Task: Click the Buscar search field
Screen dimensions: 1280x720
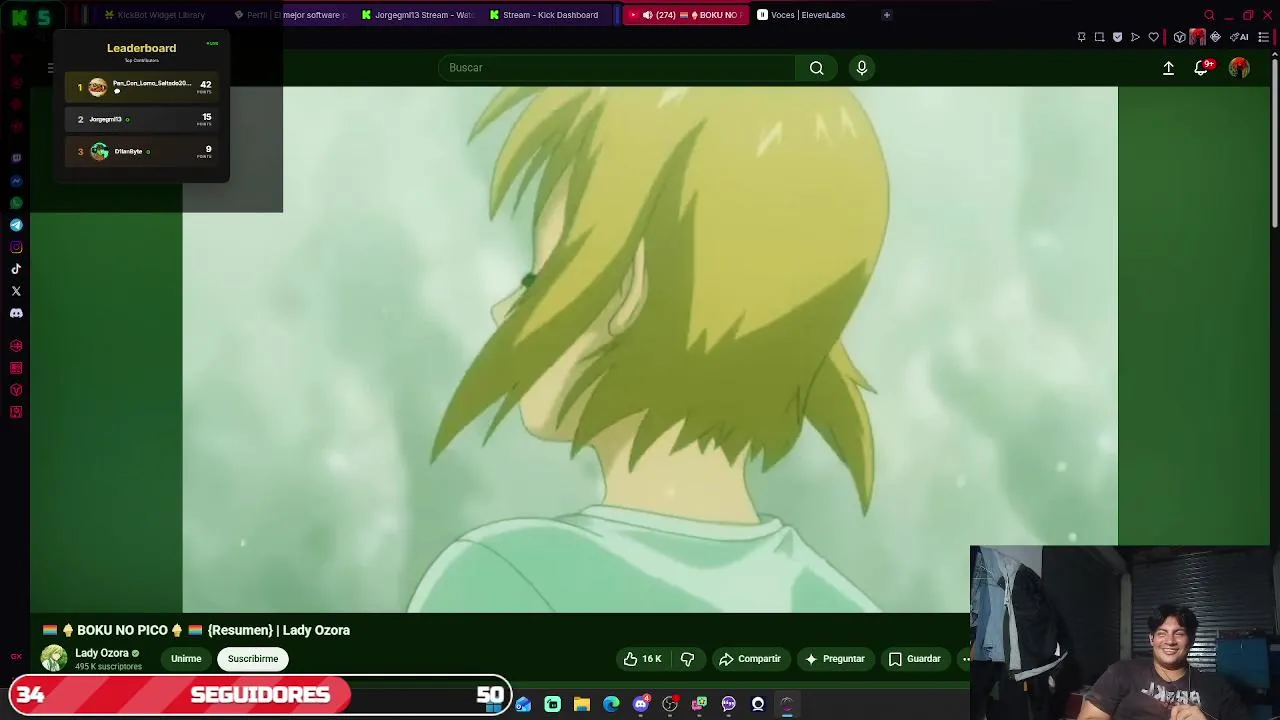Action: tap(617, 67)
